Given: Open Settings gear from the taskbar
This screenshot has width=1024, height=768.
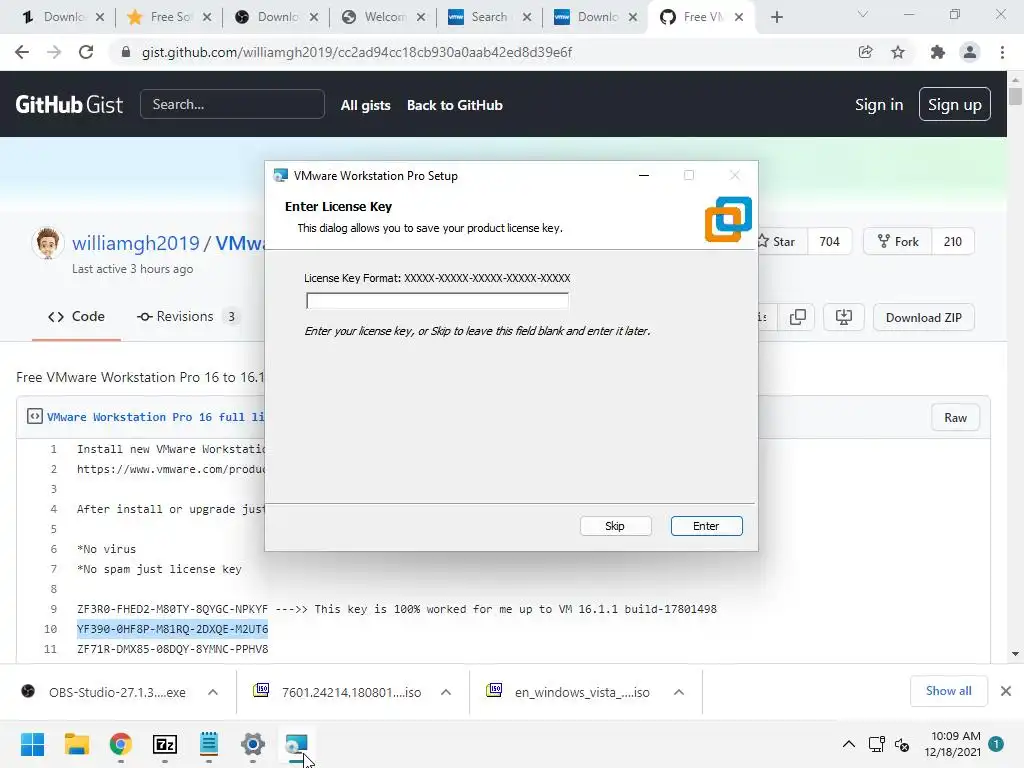Looking at the screenshot, I should (x=253, y=744).
